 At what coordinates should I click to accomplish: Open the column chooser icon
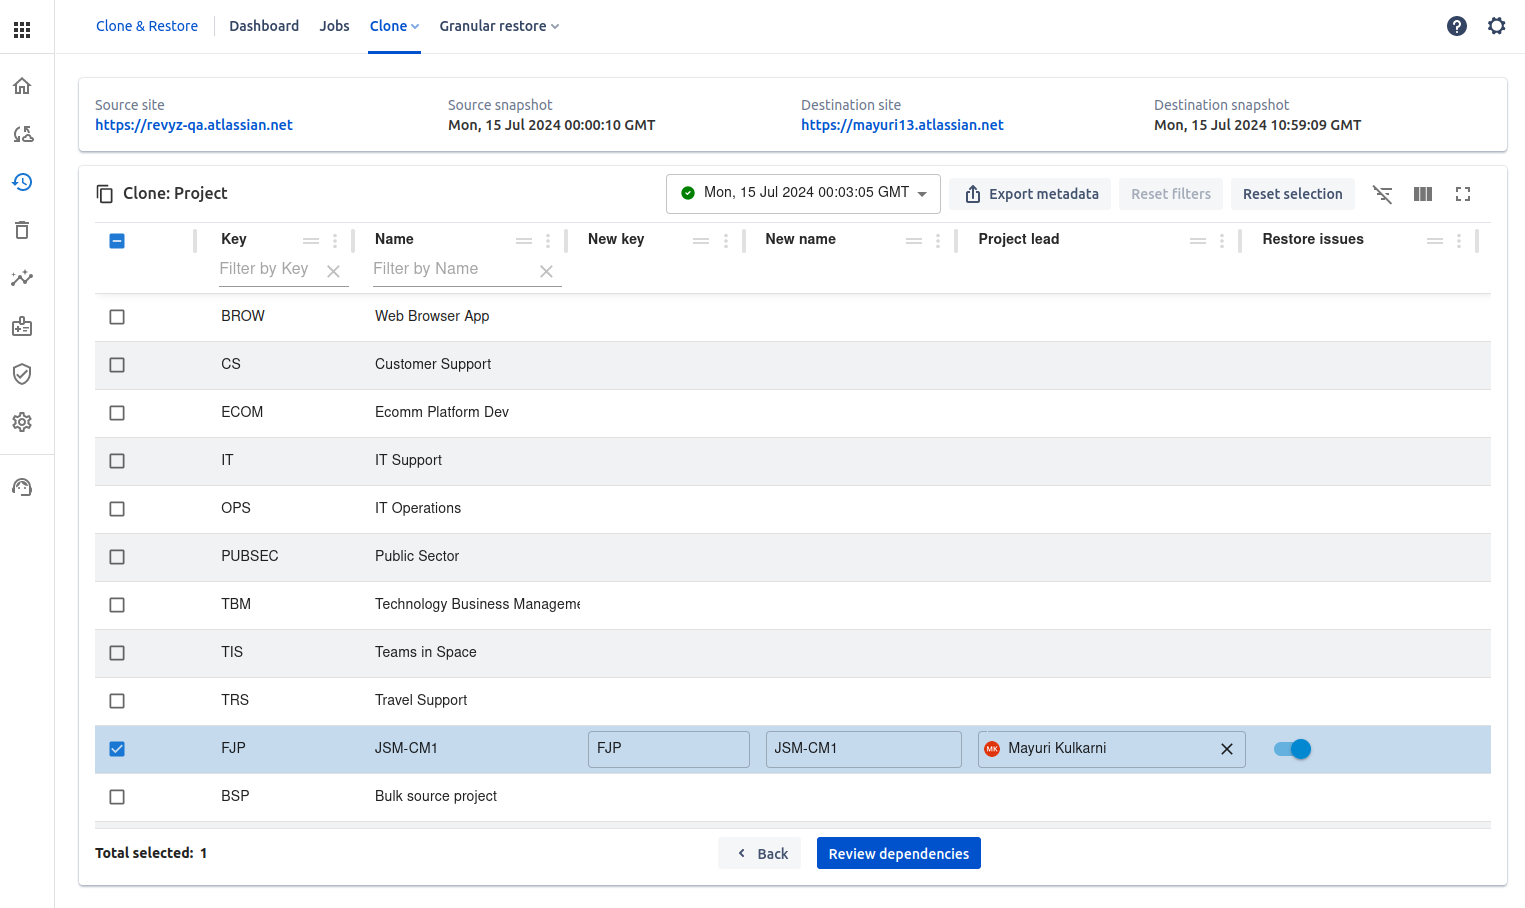point(1422,194)
